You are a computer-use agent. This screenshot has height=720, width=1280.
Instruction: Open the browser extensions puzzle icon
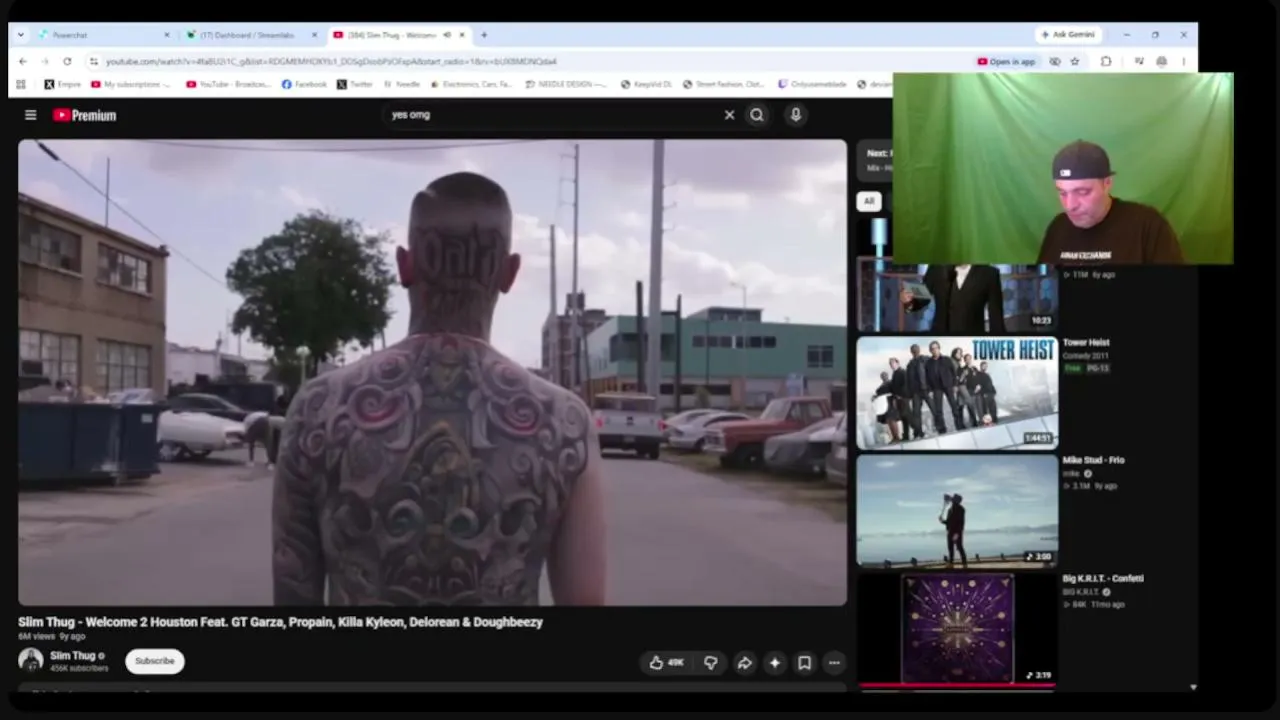(x=1106, y=62)
